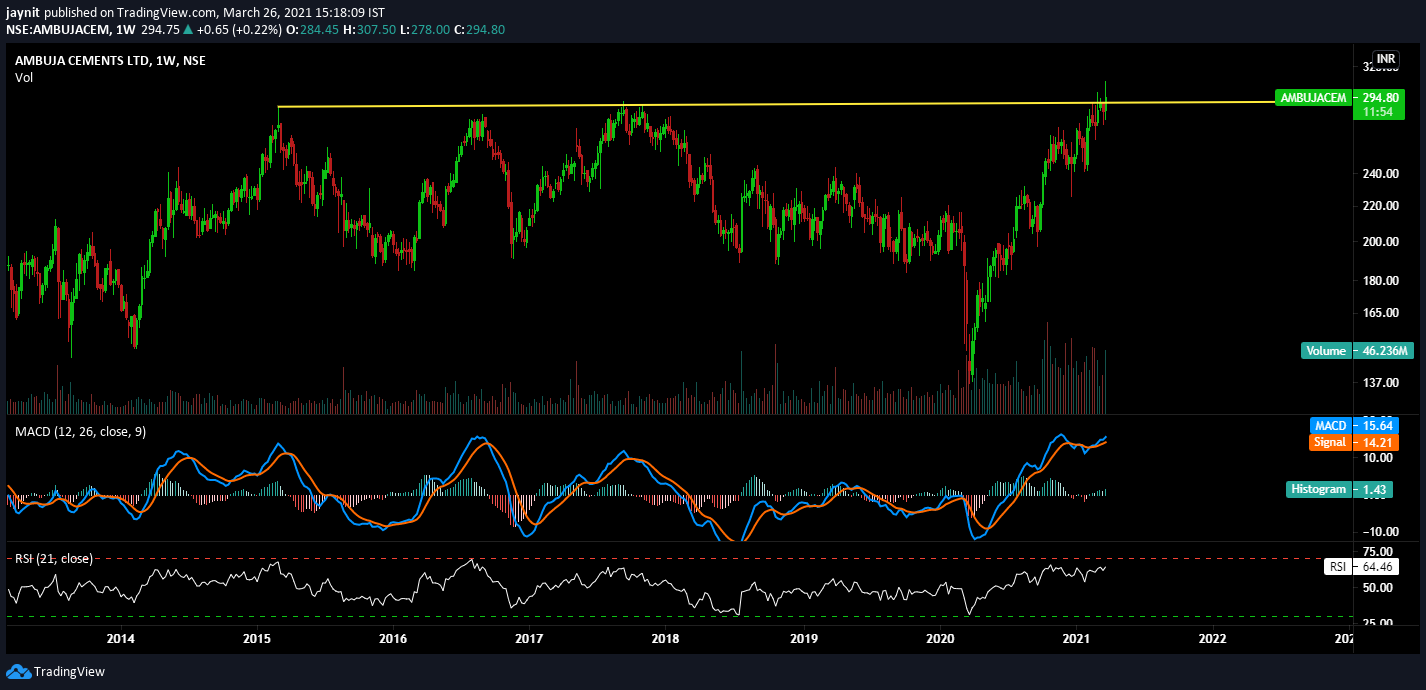This screenshot has height=690, width=1426.
Task: Select the MACD (12, 26, close, 9) legend
Action: tap(81, 431)
